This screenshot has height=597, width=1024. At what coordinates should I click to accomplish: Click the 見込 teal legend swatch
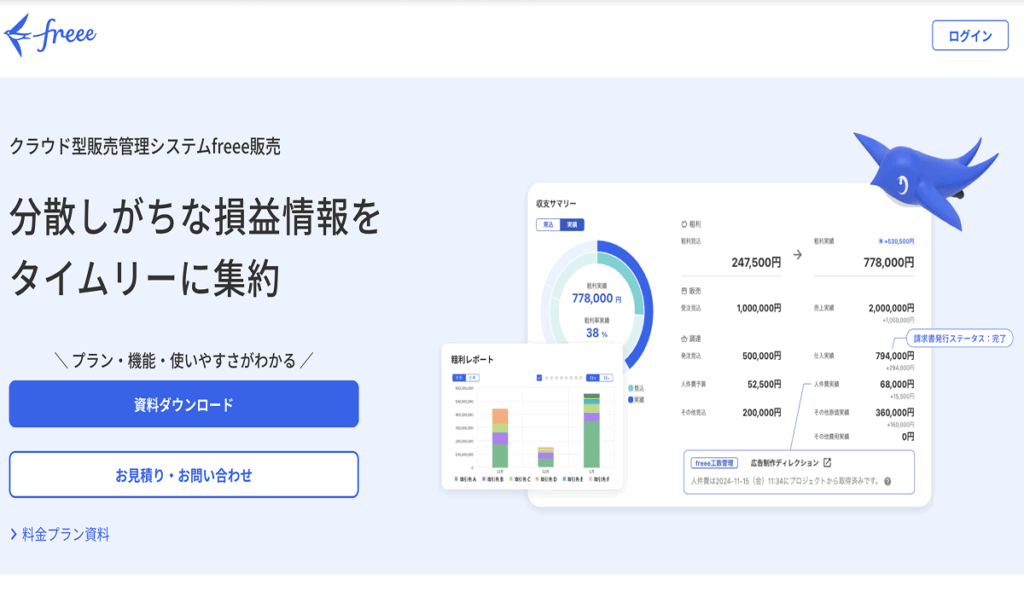click(x=631, y=388)
